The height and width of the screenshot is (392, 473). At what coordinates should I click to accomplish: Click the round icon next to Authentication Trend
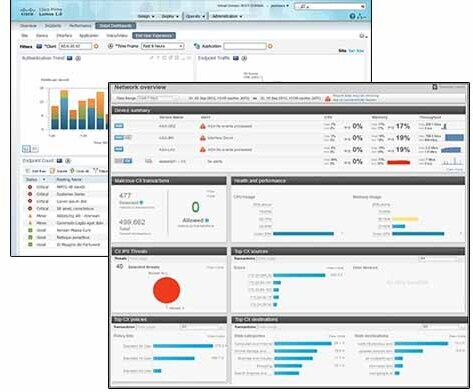(78, 58)
